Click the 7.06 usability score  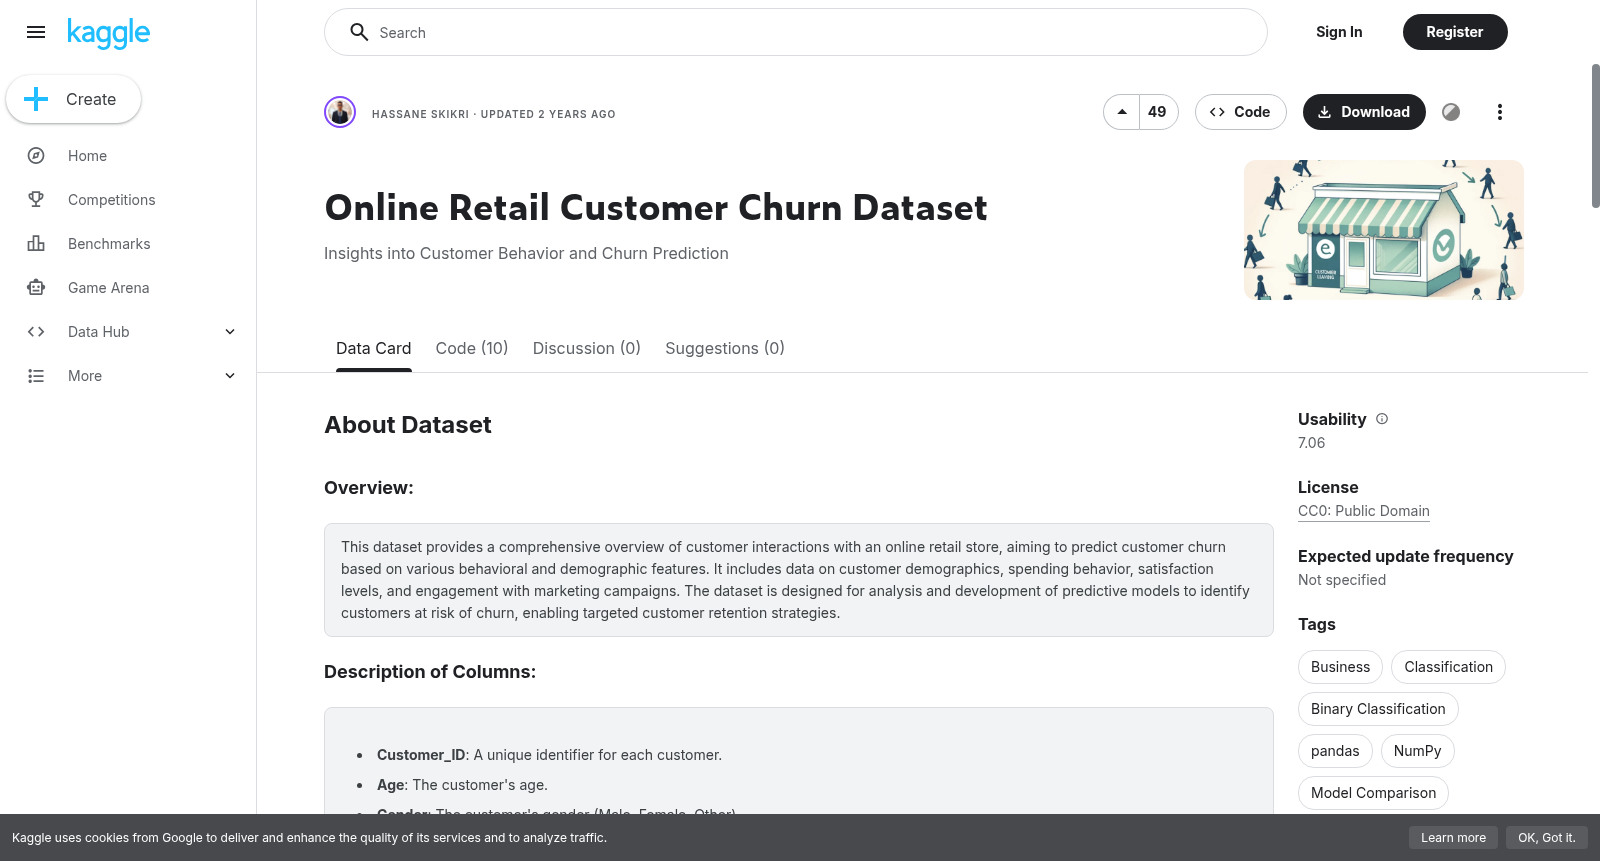pyautogui.click(x=1312, y=443)
